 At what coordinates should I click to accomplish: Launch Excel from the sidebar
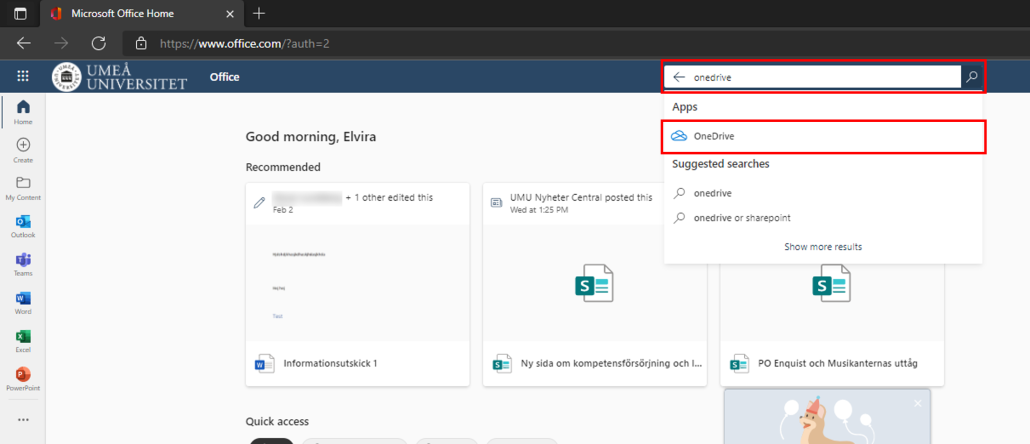click(23, 342)
